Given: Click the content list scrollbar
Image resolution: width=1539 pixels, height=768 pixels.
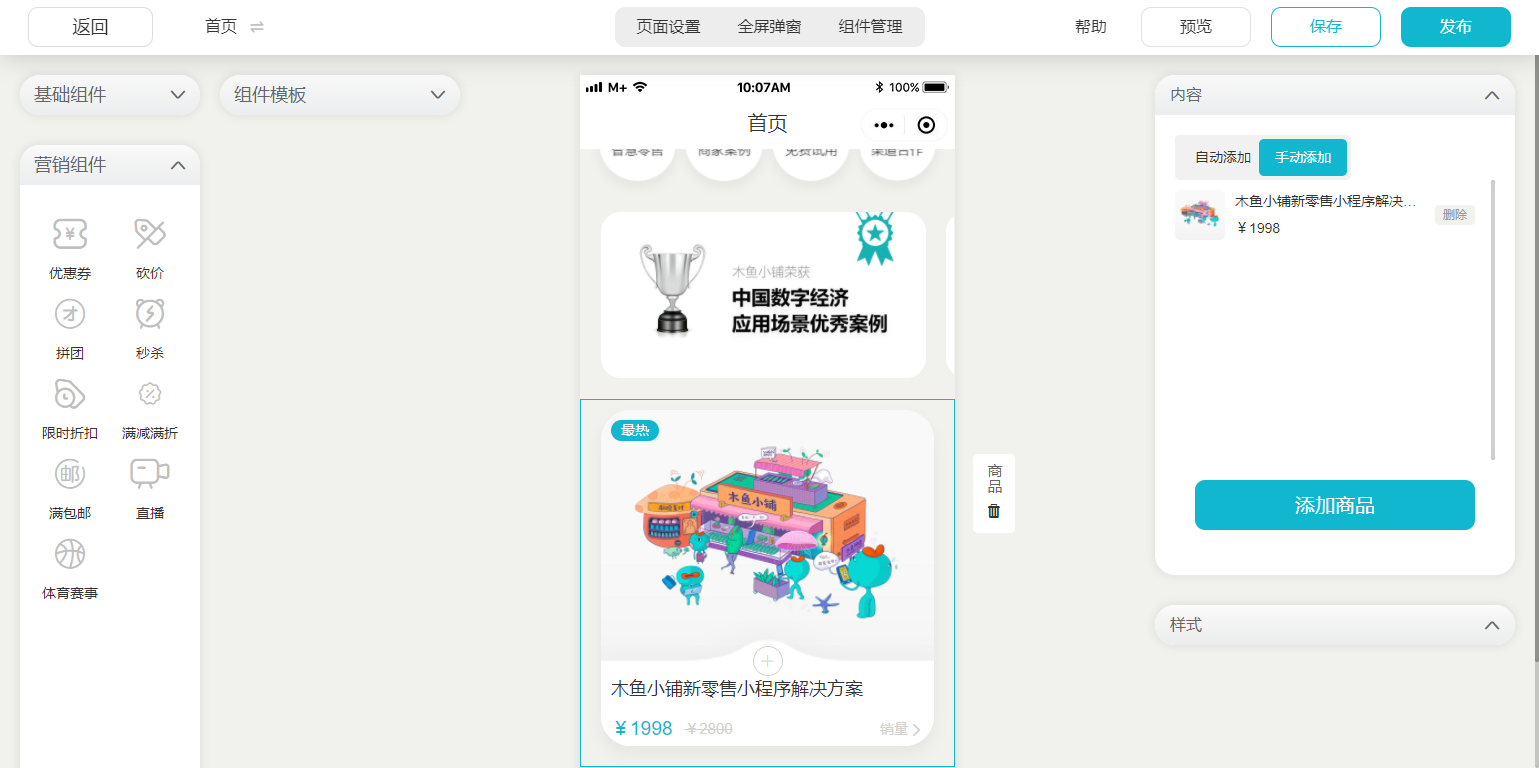Looking at the screenshot, I should point(1493,320).
